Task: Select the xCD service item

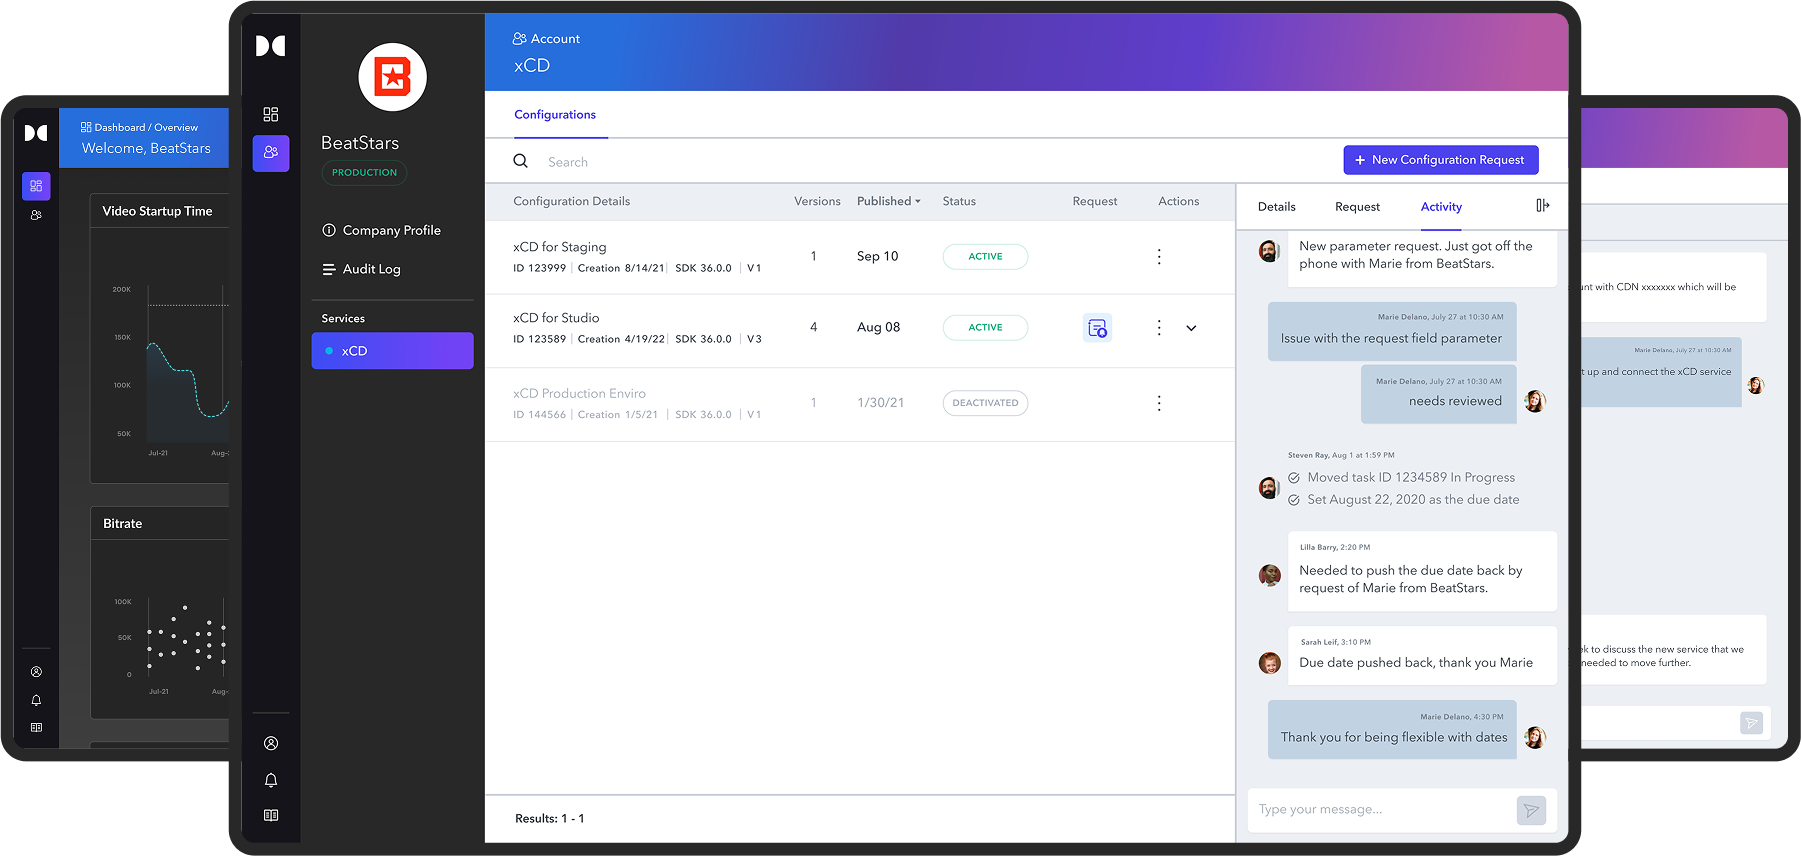Action: (x=392, y=351)
